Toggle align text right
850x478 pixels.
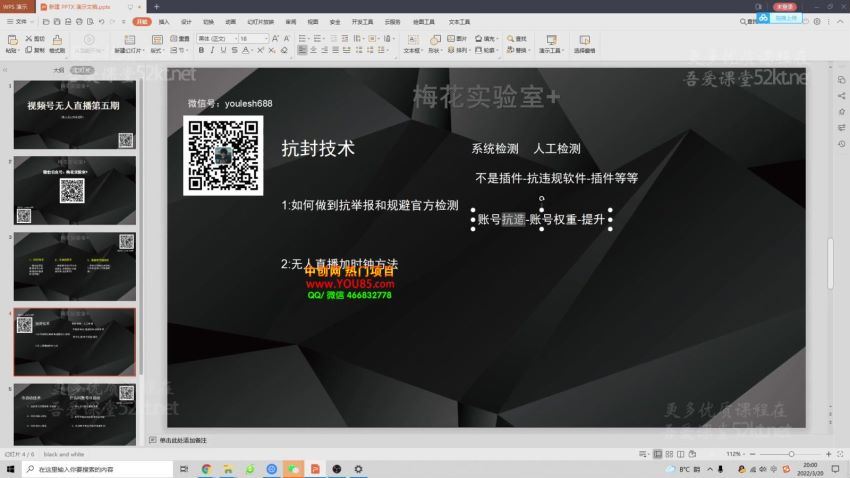click(324, 50)
